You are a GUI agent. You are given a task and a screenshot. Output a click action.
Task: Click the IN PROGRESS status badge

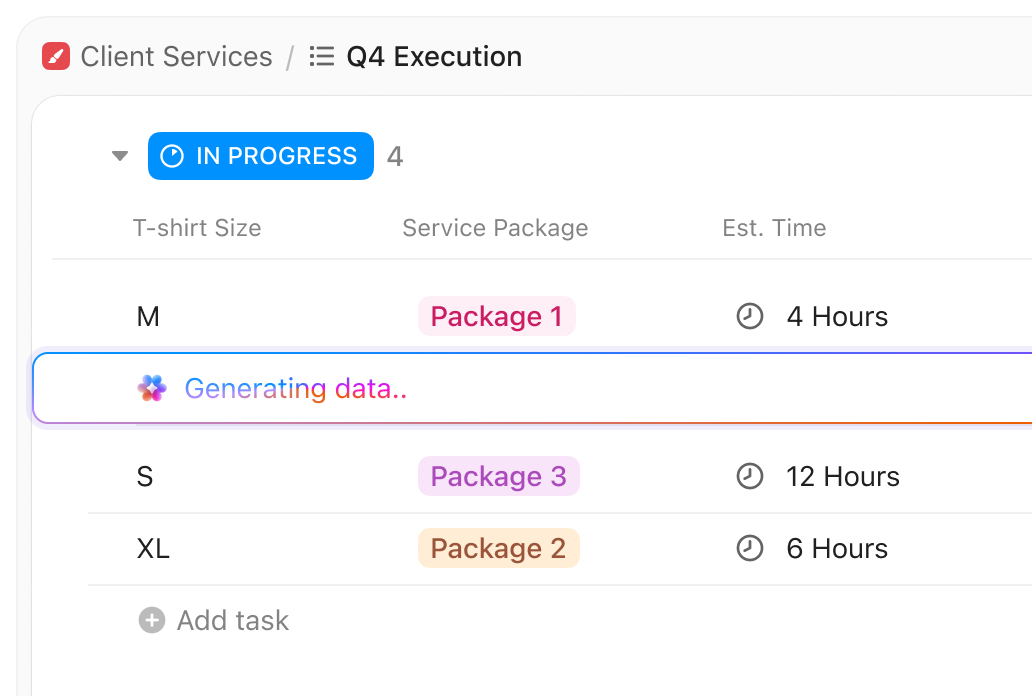tap(260, 156)
